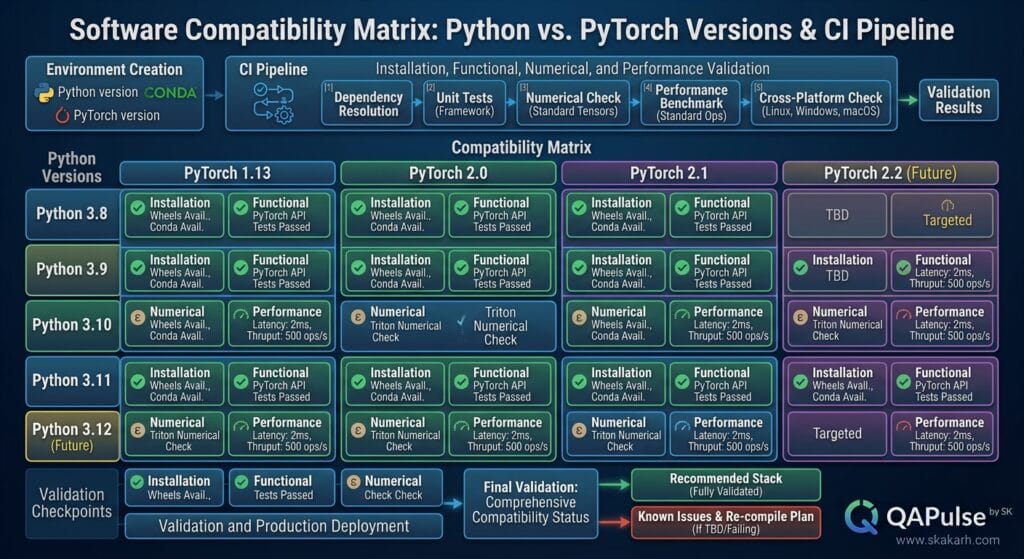Open Known Issues & Re-compile Plan

click(x=726, y=522)
